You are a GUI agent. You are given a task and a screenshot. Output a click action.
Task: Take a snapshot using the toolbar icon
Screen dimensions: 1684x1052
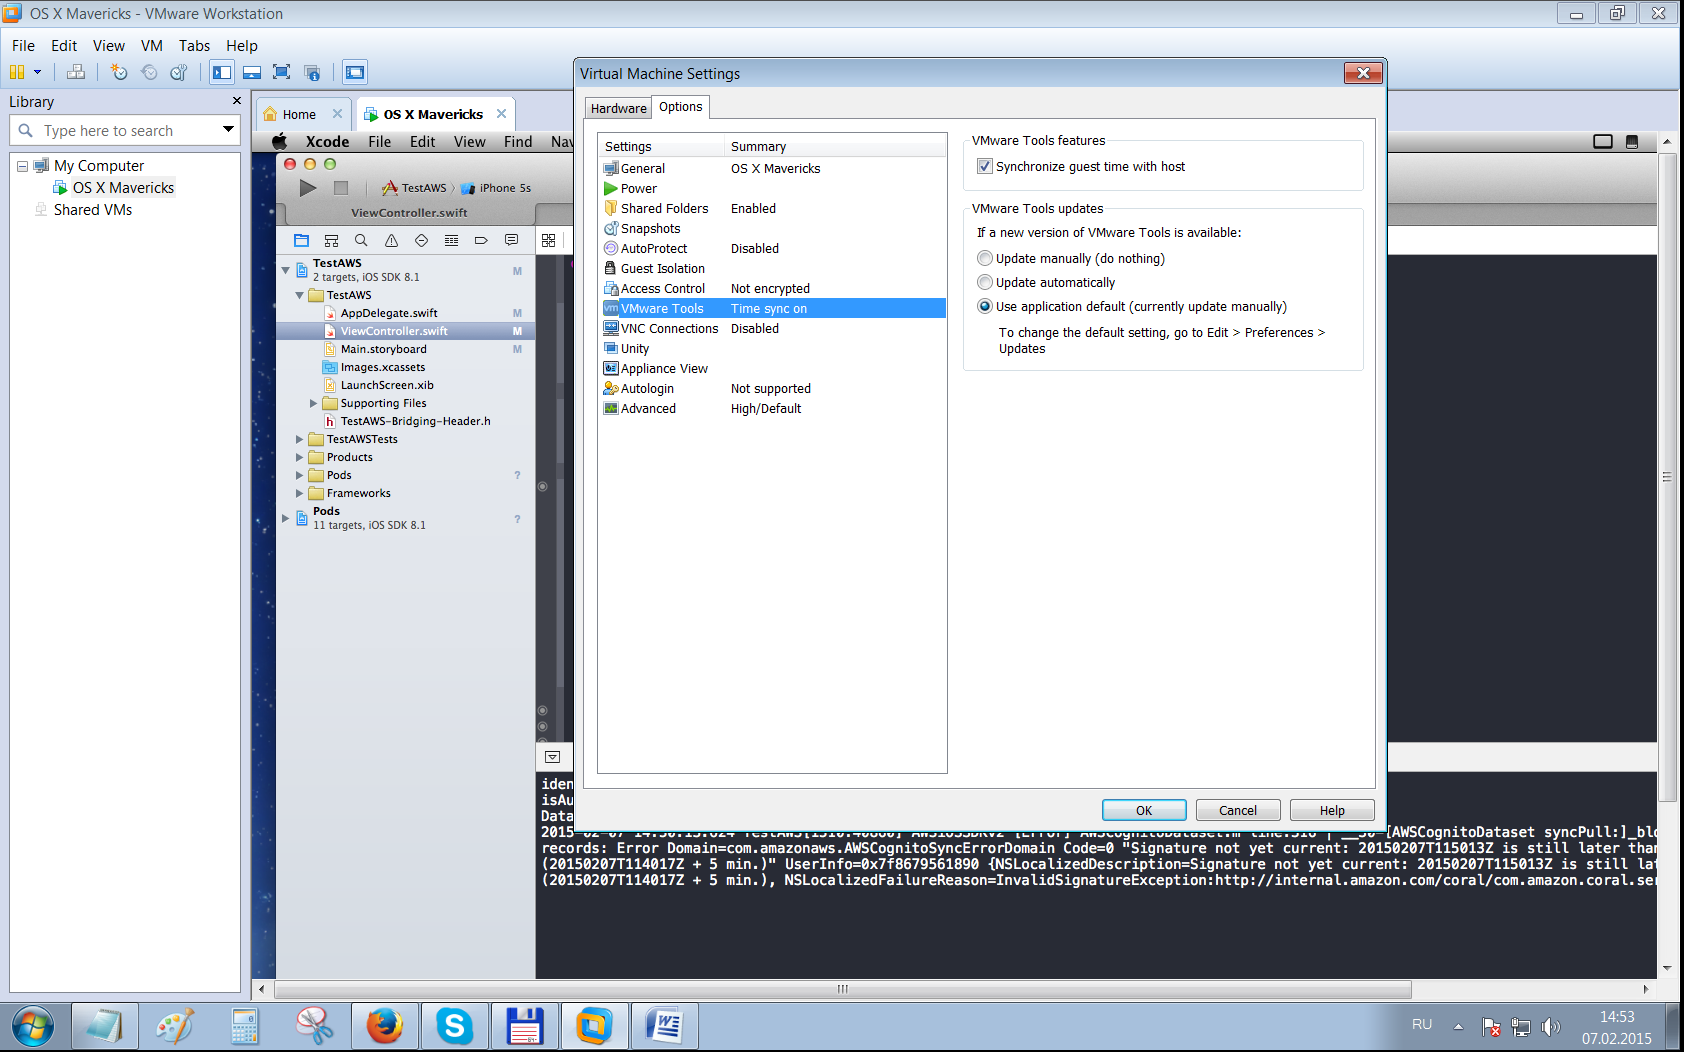point(119,72)
